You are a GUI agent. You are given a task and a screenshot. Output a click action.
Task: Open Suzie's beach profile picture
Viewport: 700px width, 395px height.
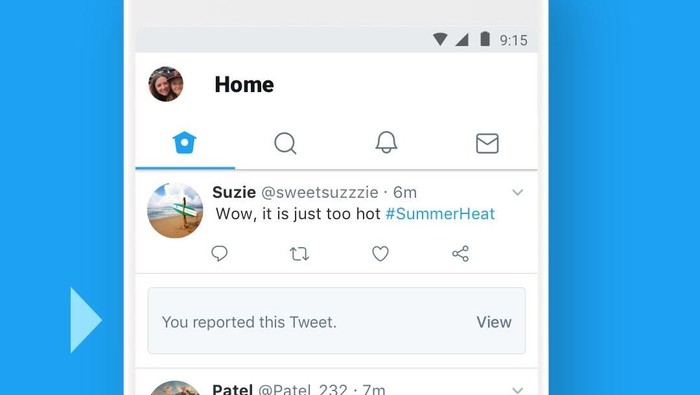point(175,210)
